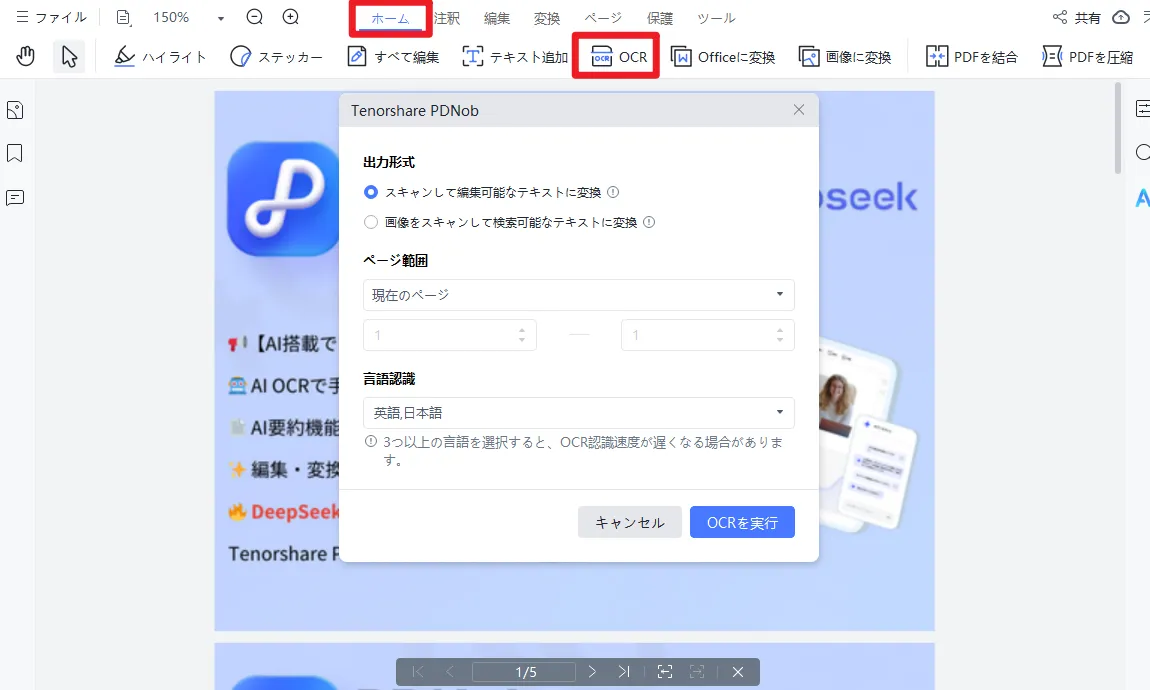Screen dimensions: 1150x690
Task: Click the キャンセル button
Action: coord(630,522)
